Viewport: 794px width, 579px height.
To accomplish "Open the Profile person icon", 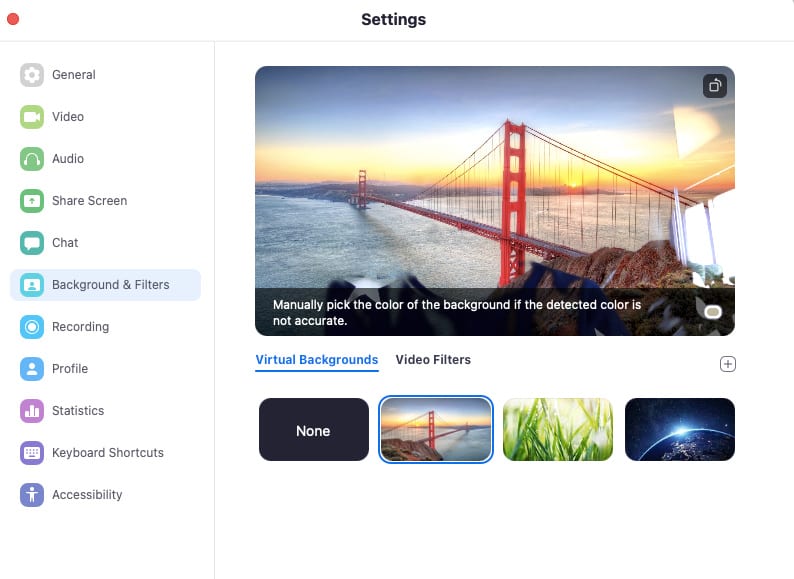I will pyautogui.click(x=32, y=369).
